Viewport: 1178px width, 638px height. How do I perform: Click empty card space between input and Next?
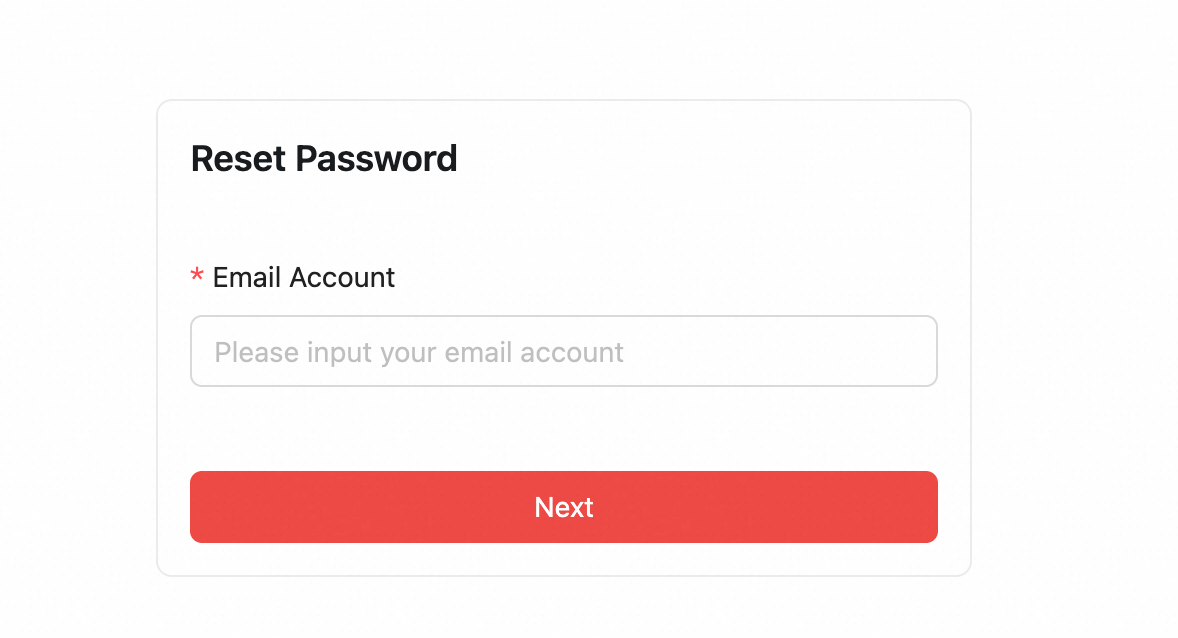[x=563, y=428]
